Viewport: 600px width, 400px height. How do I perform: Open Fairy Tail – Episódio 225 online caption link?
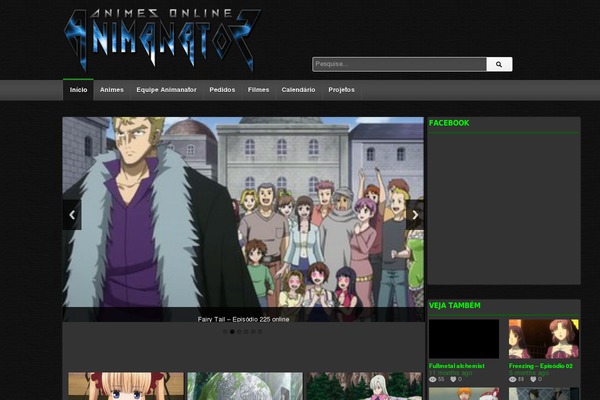[243, 319]
